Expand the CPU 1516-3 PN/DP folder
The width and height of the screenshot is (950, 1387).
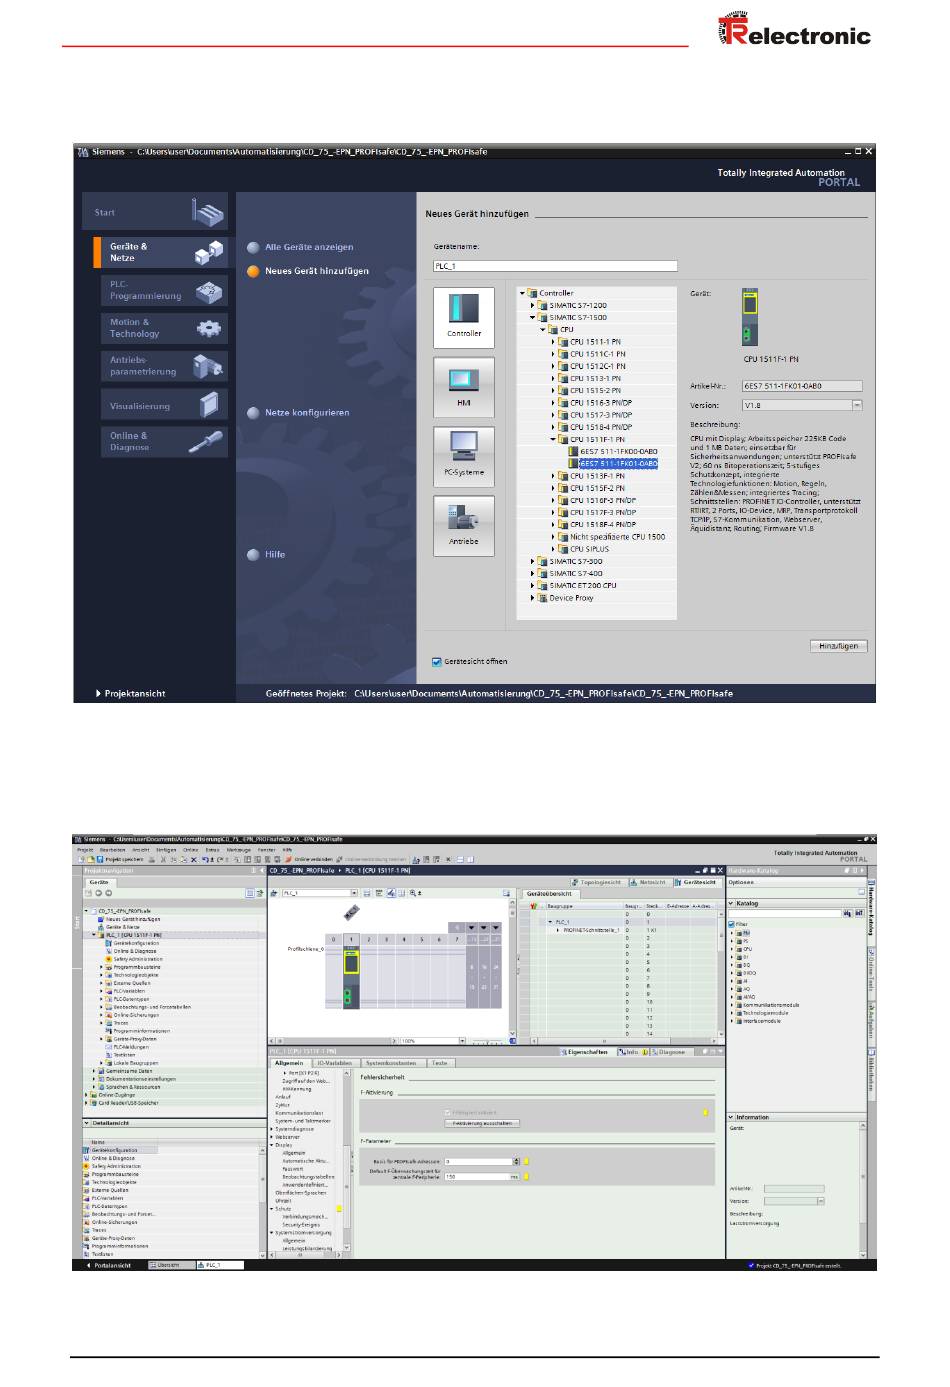click(553, 403)
